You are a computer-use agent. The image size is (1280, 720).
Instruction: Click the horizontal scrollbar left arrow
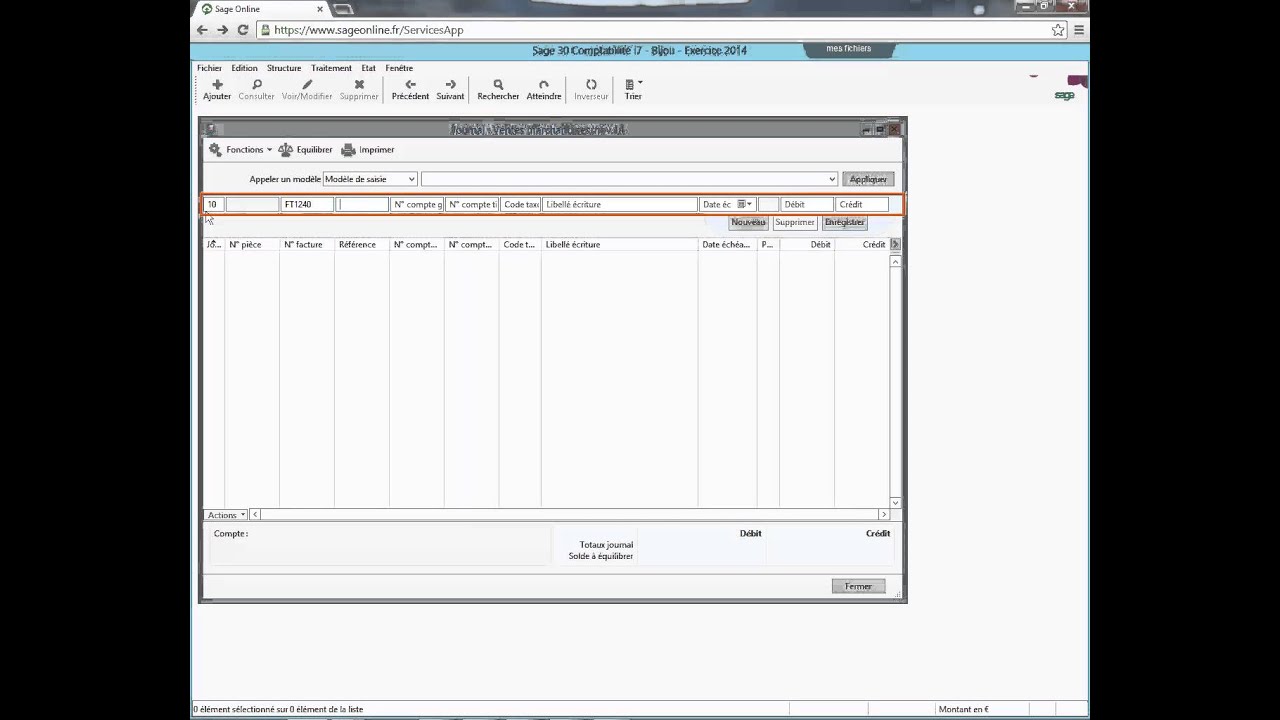pos(255,515)
